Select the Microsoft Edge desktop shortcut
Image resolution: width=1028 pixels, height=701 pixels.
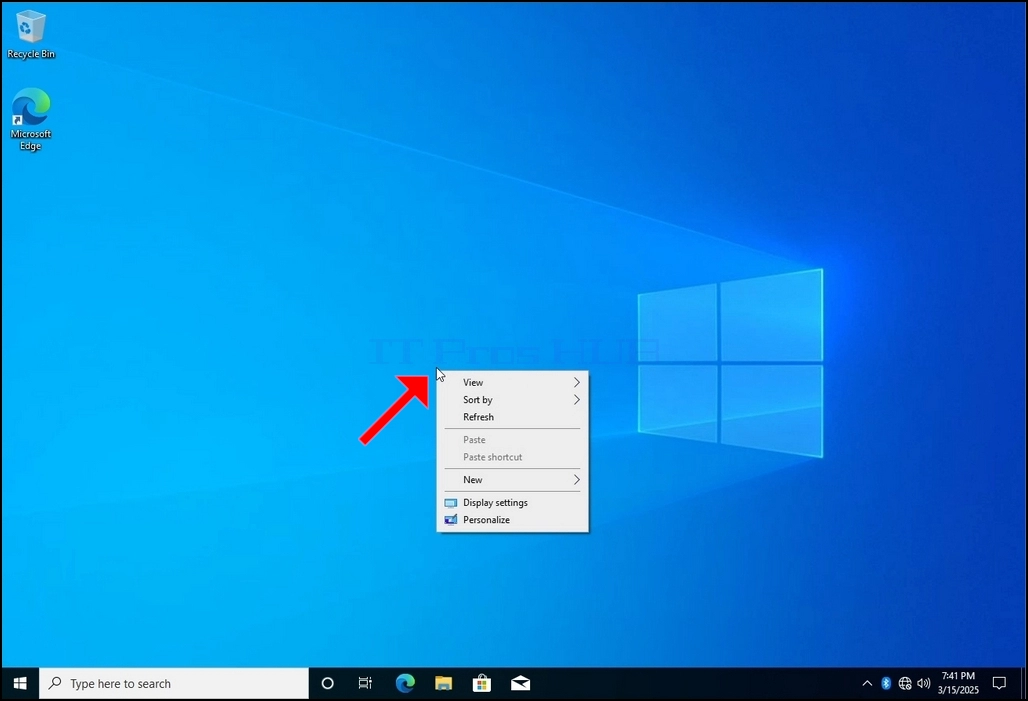(x=30, y=119)
